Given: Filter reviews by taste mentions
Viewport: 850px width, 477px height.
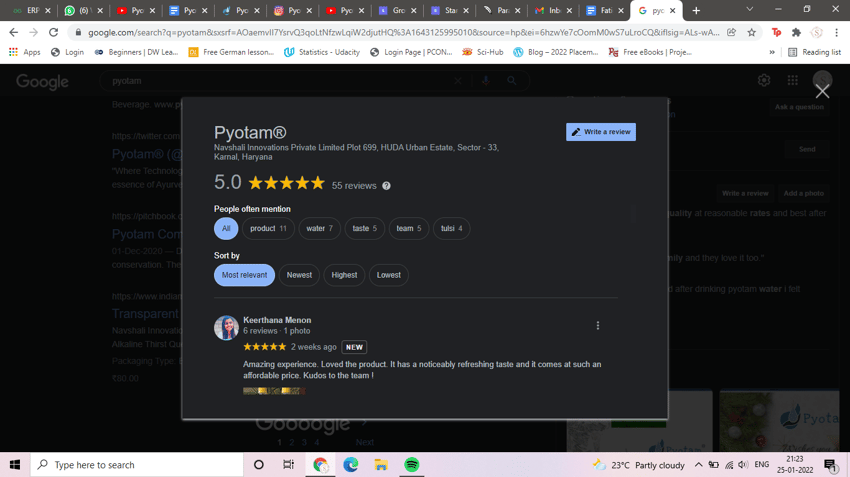Looking at the screenshot, I should pos(364,228).
